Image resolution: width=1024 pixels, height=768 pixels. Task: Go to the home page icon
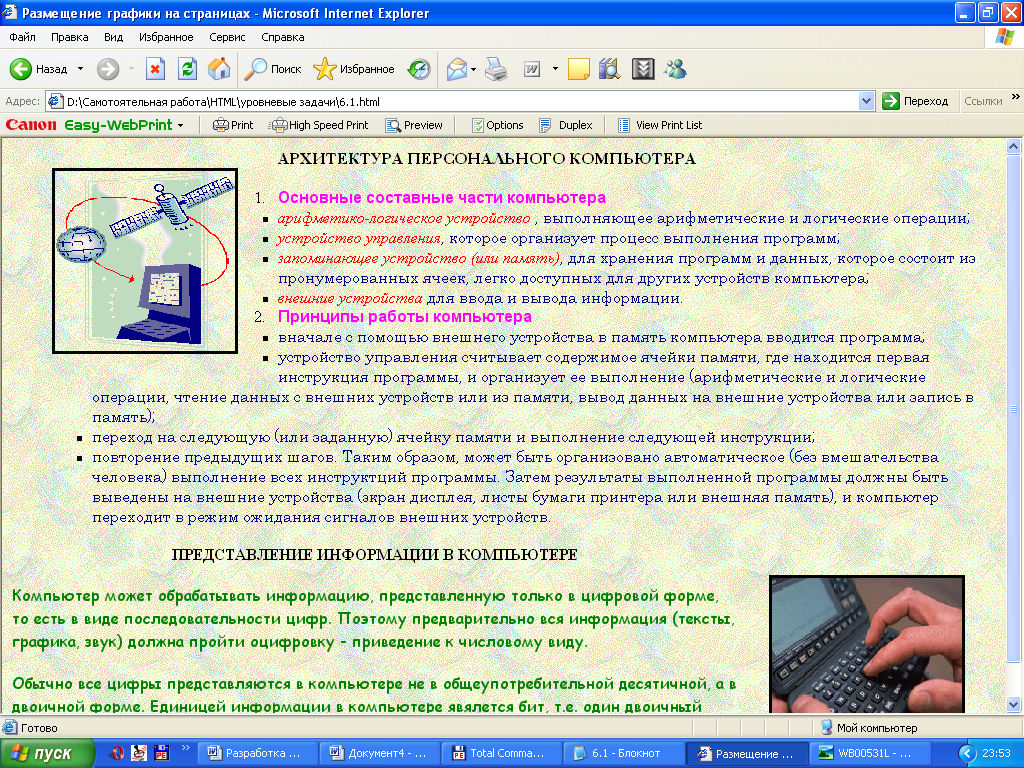pyautogui.click(x=219, y=69)
